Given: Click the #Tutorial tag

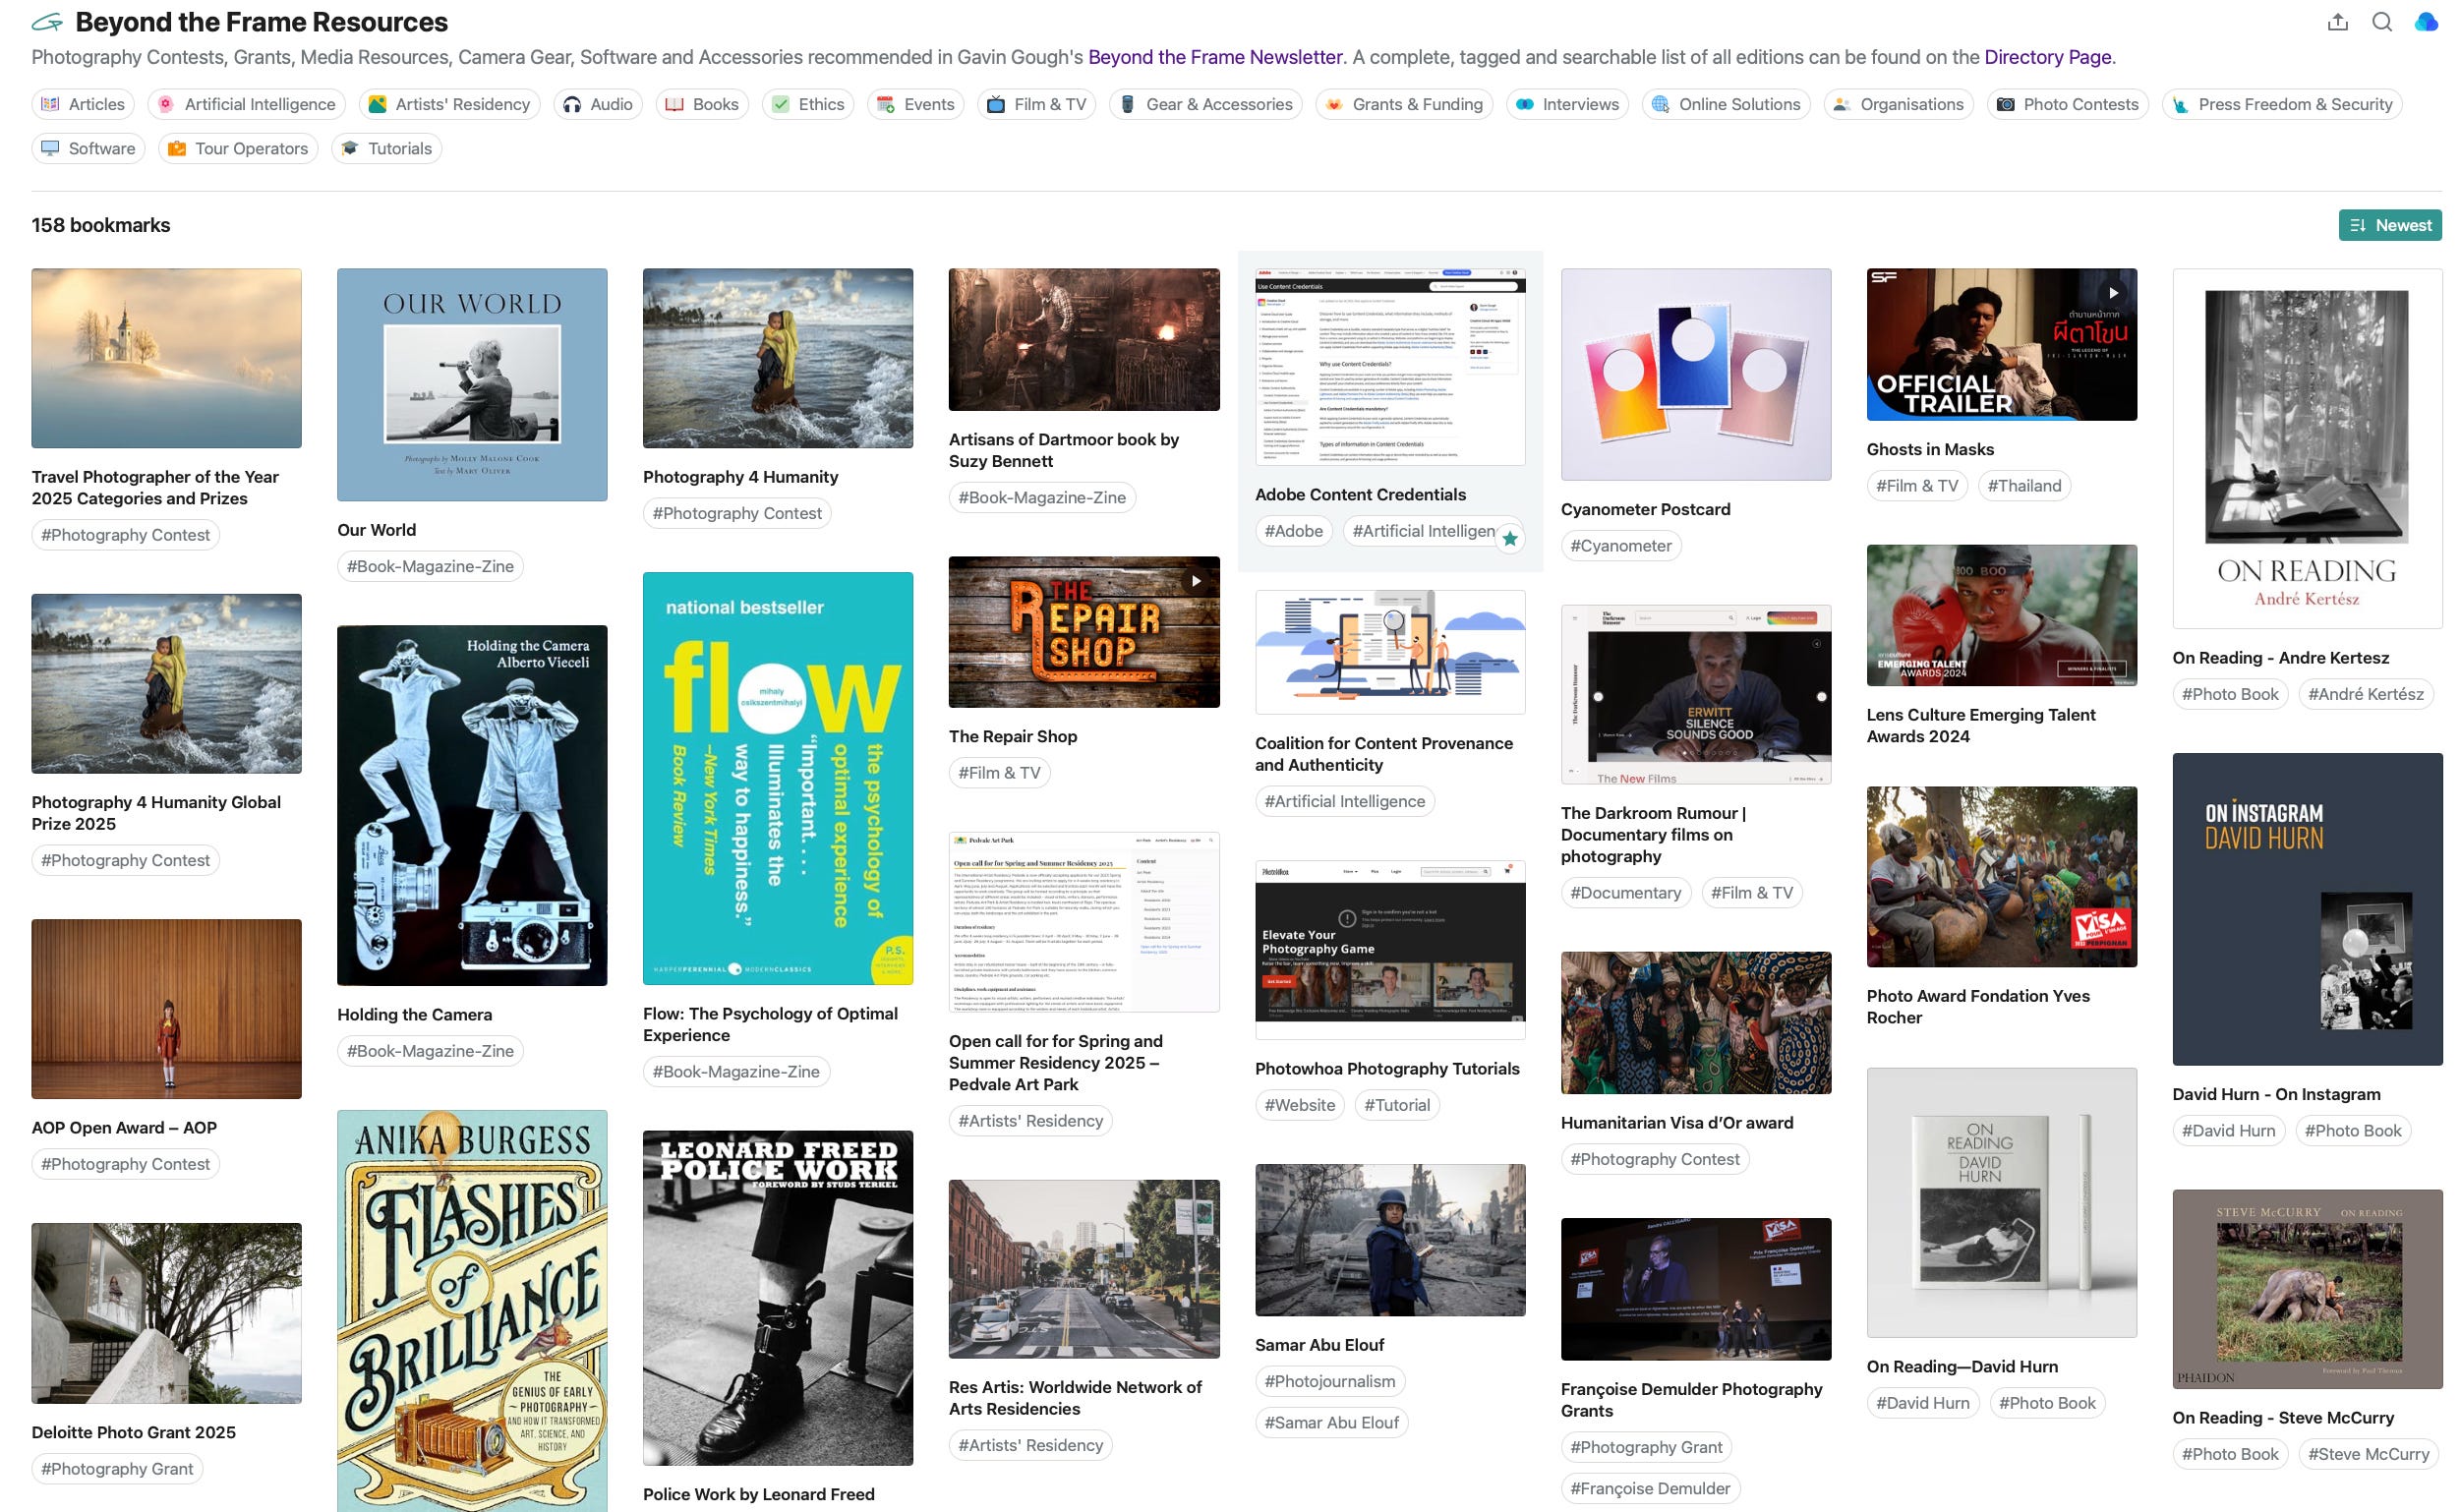Looking at the screenshot, I should click(x=1396, y=1105).
